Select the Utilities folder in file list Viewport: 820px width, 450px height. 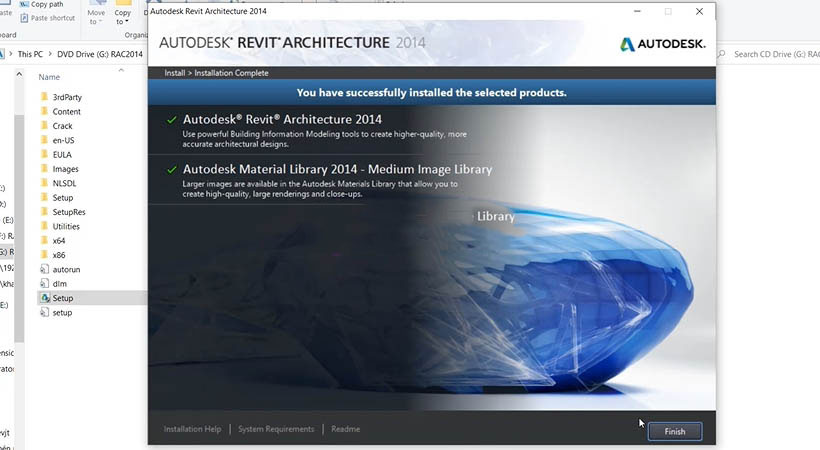(x=66, y=226)
